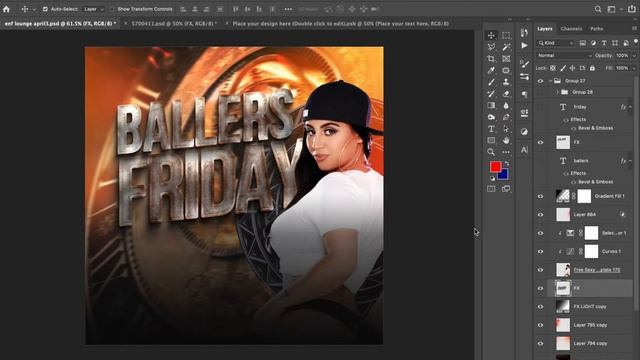Go to Photoshop Home screen

[x=6, y=9]
